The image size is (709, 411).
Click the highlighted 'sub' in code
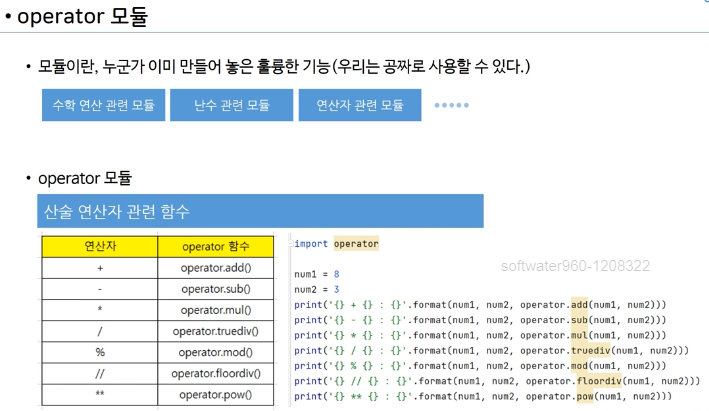pos(579,320)
